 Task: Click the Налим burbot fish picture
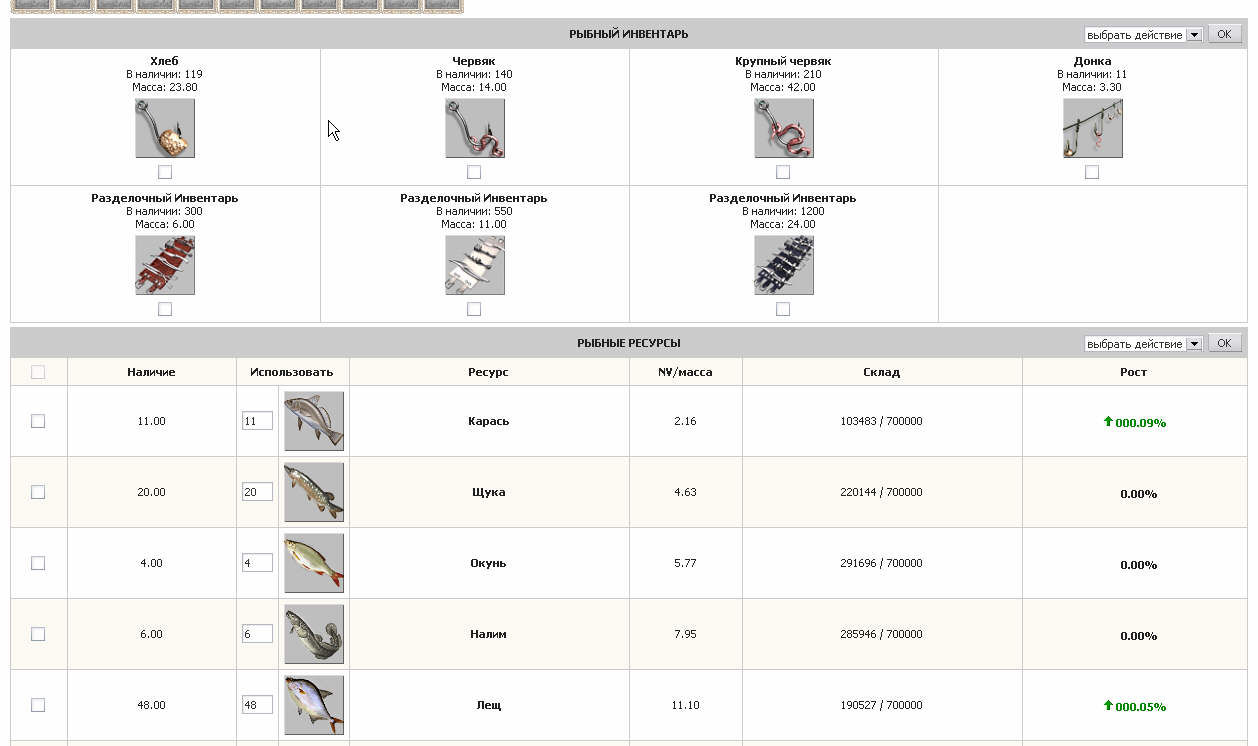point(314,634)
